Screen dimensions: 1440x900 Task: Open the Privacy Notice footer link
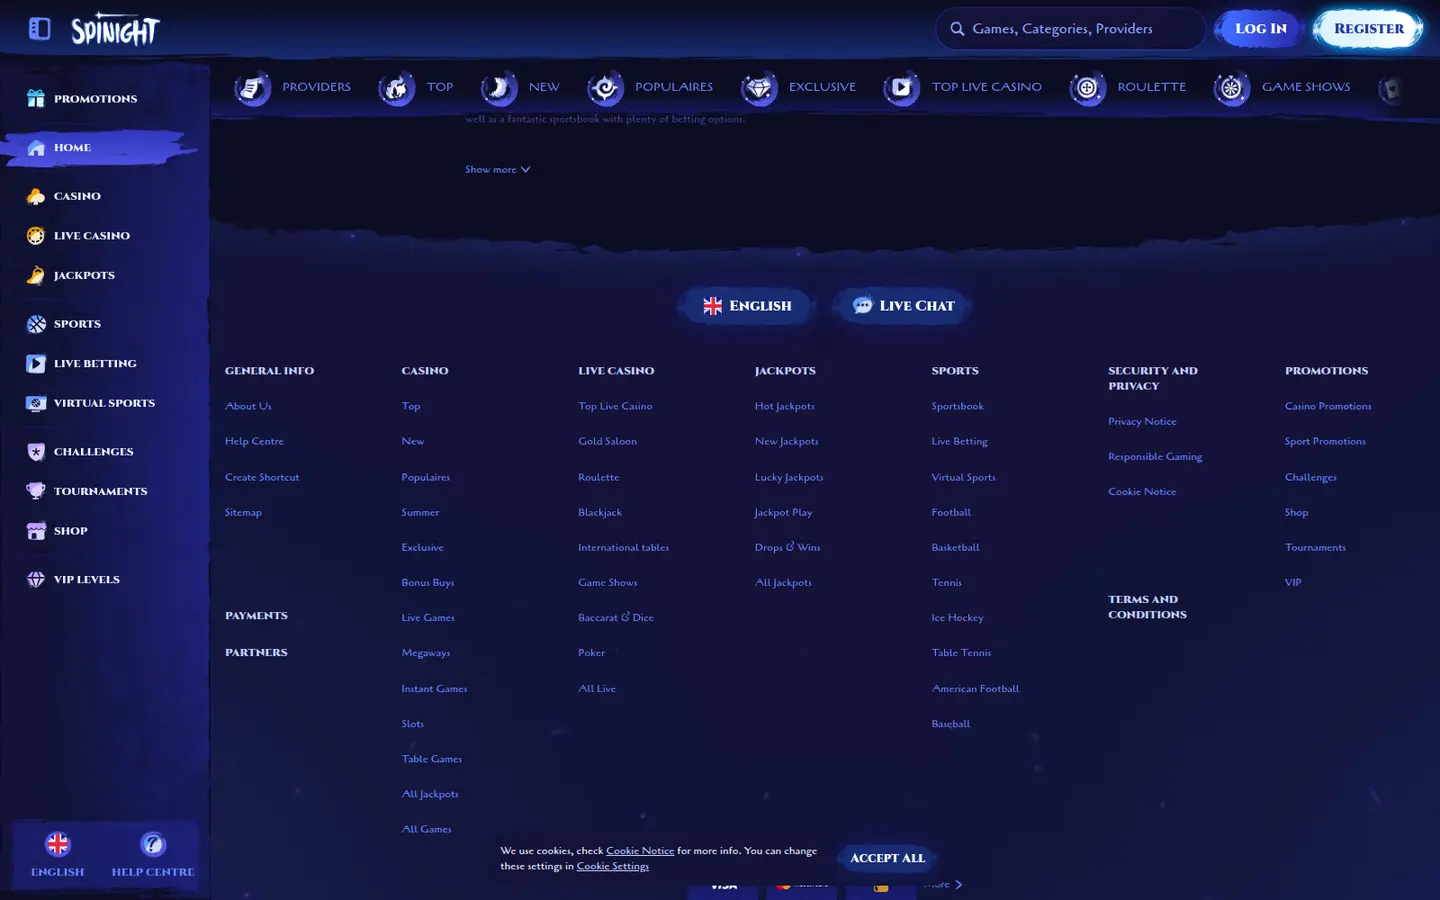point(1142,422)
